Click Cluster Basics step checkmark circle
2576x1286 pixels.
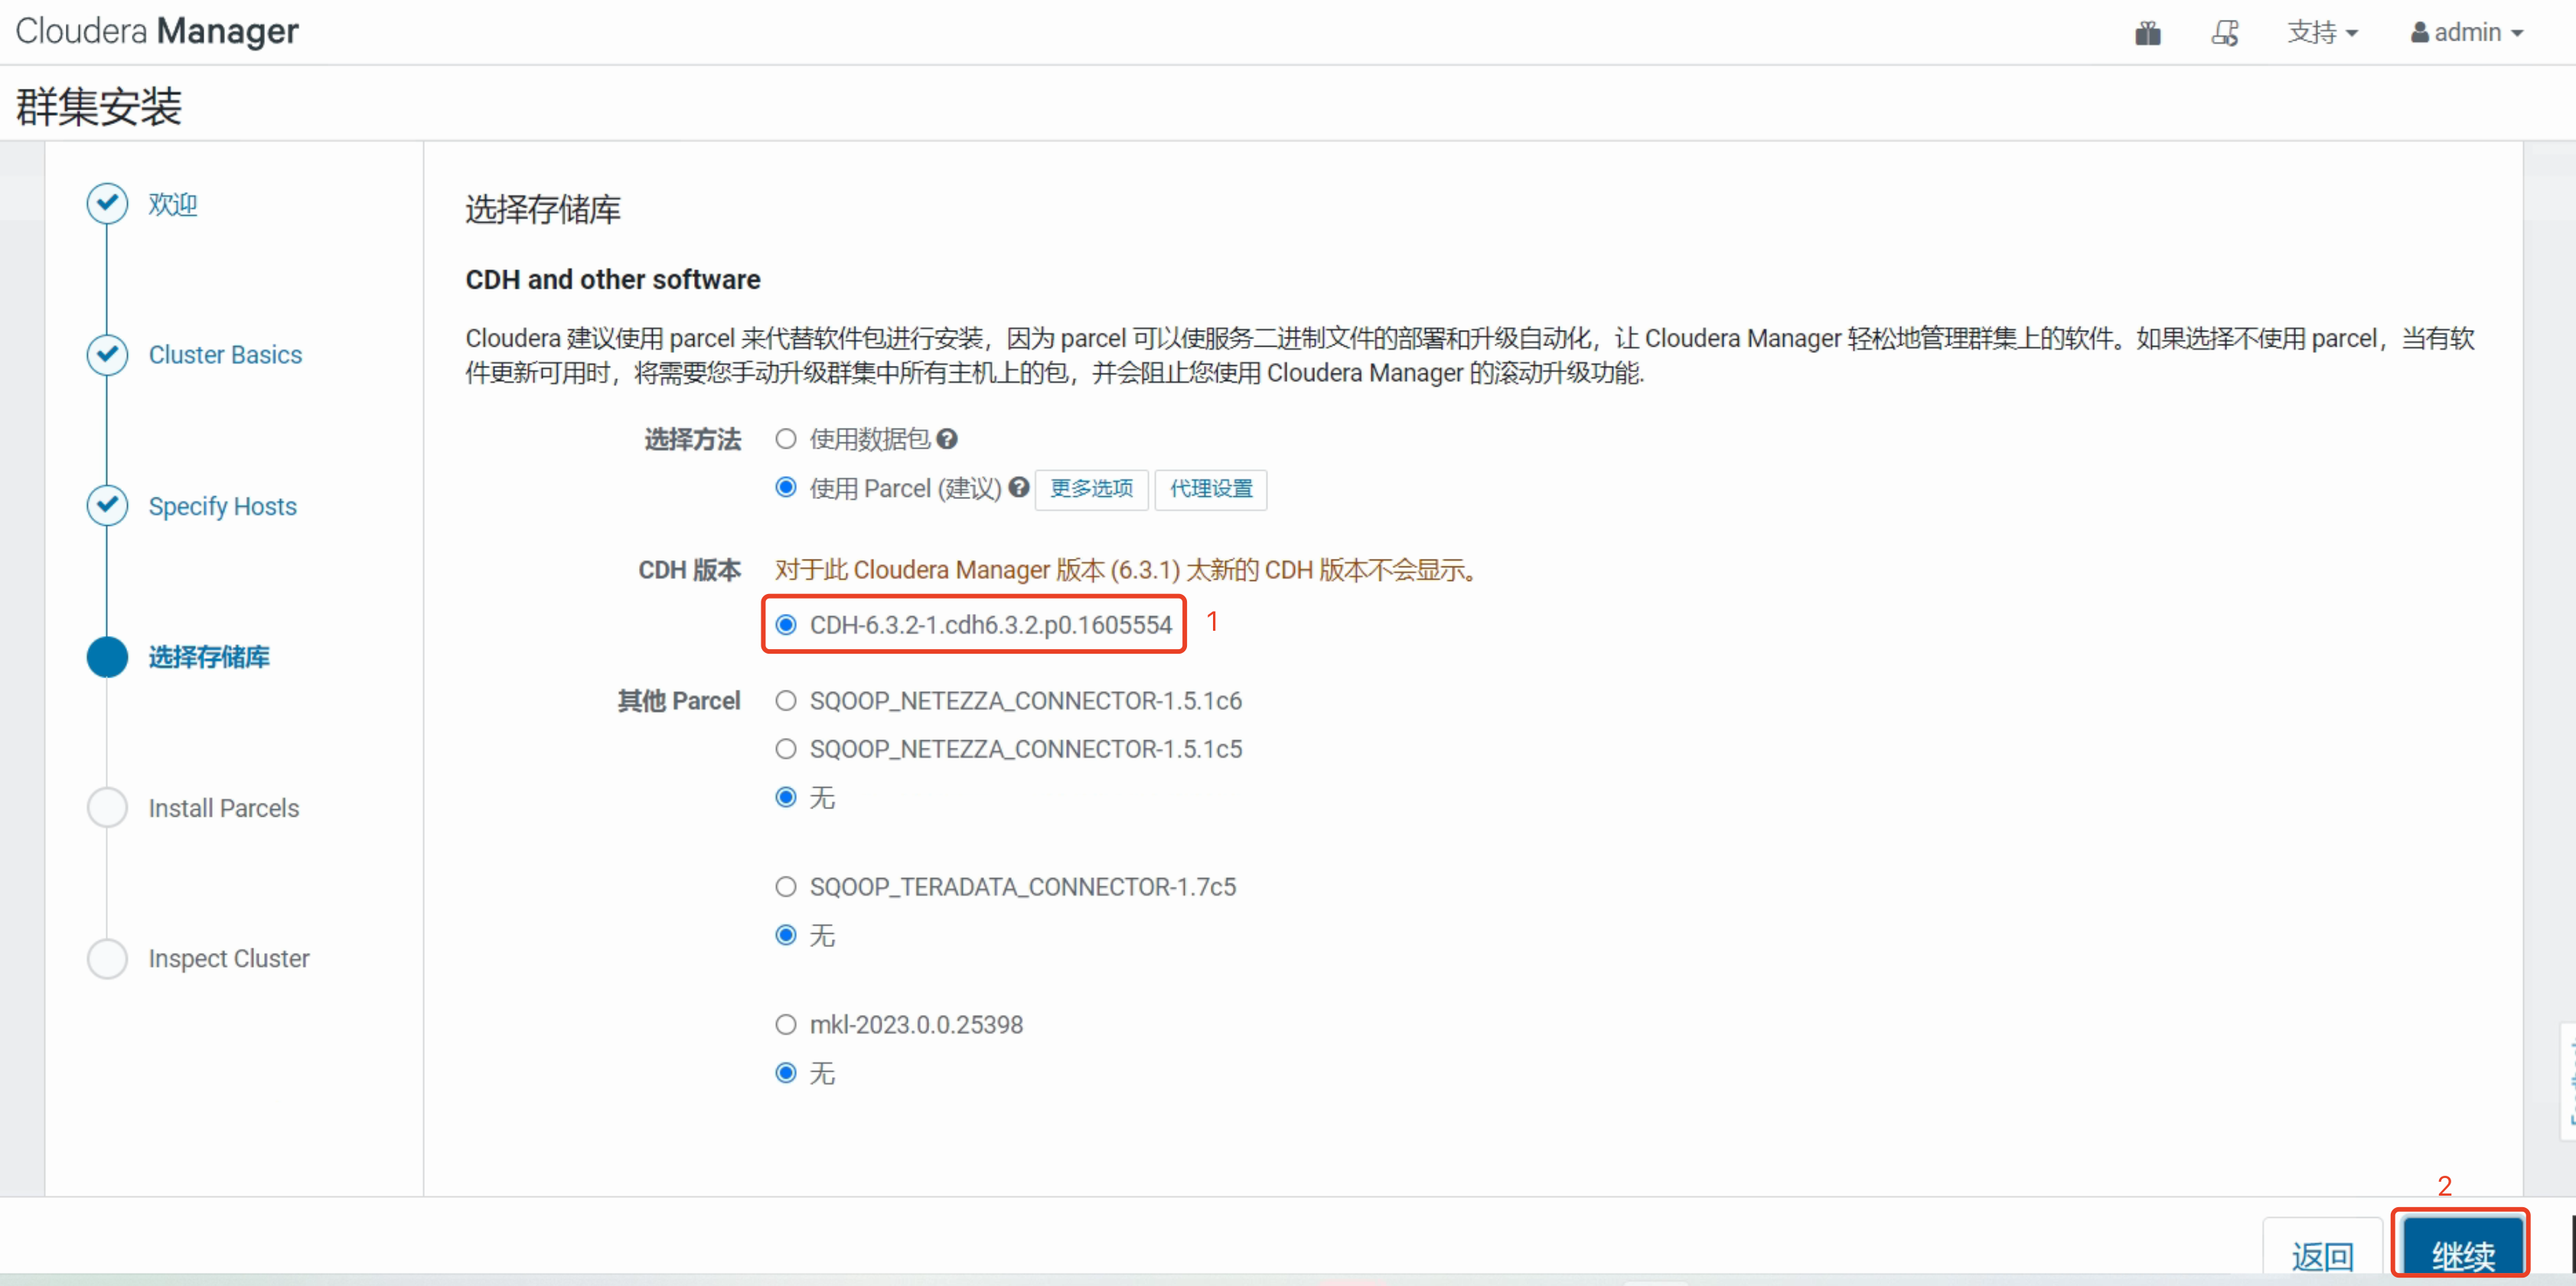click(x=107, y=355)
